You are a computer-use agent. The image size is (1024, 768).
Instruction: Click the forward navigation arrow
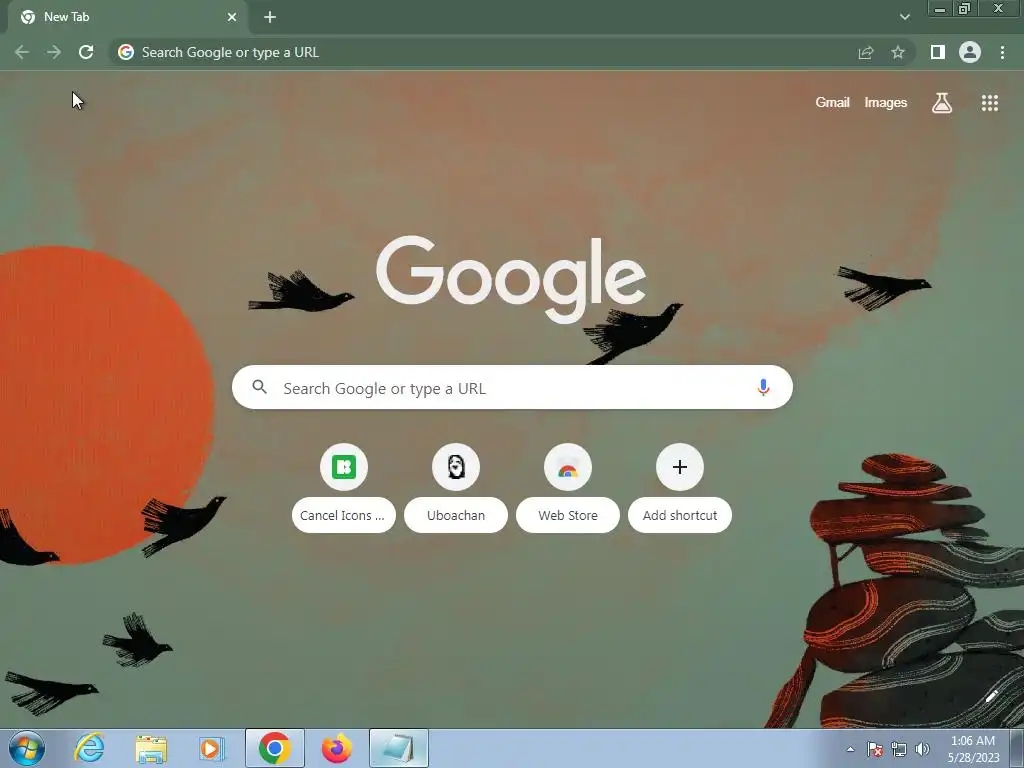(x=54, y=52)
